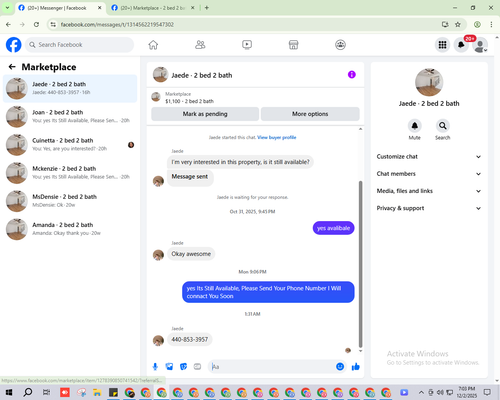Mute the conversation with bell icon

[415, 126]
